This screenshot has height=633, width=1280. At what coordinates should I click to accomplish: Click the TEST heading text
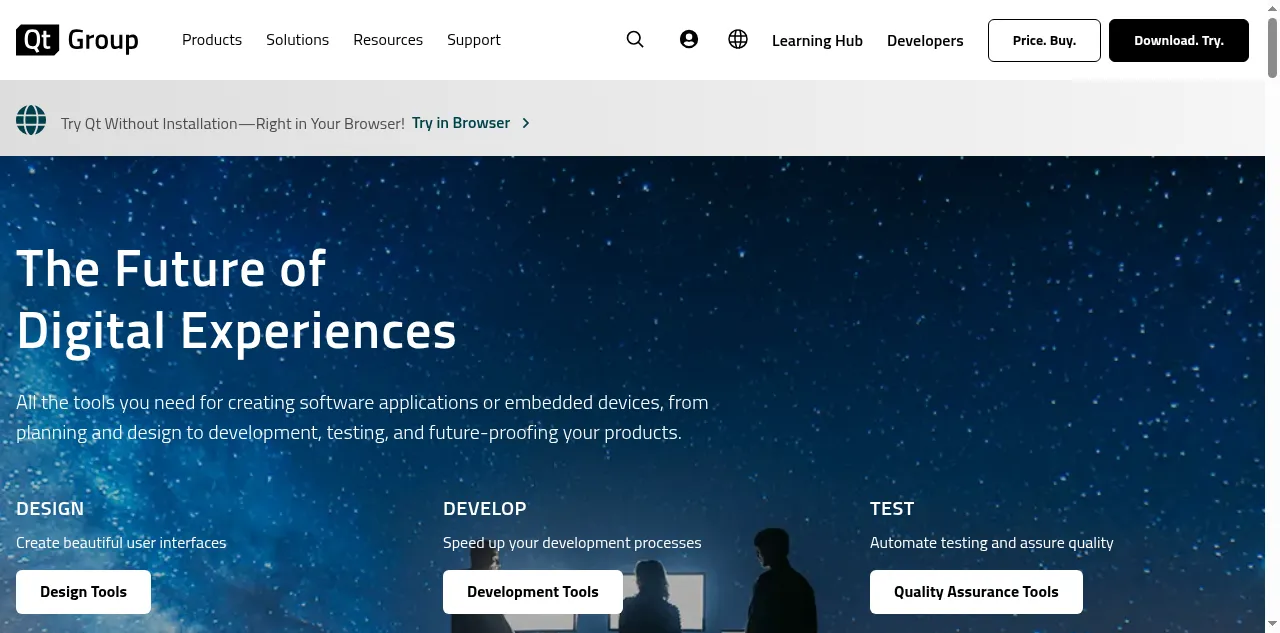[892, 509]
